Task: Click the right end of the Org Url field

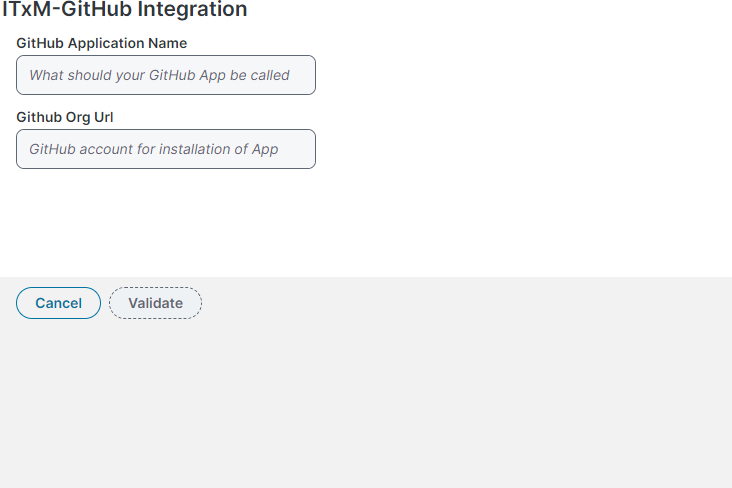Action: (x=303, y=149)
